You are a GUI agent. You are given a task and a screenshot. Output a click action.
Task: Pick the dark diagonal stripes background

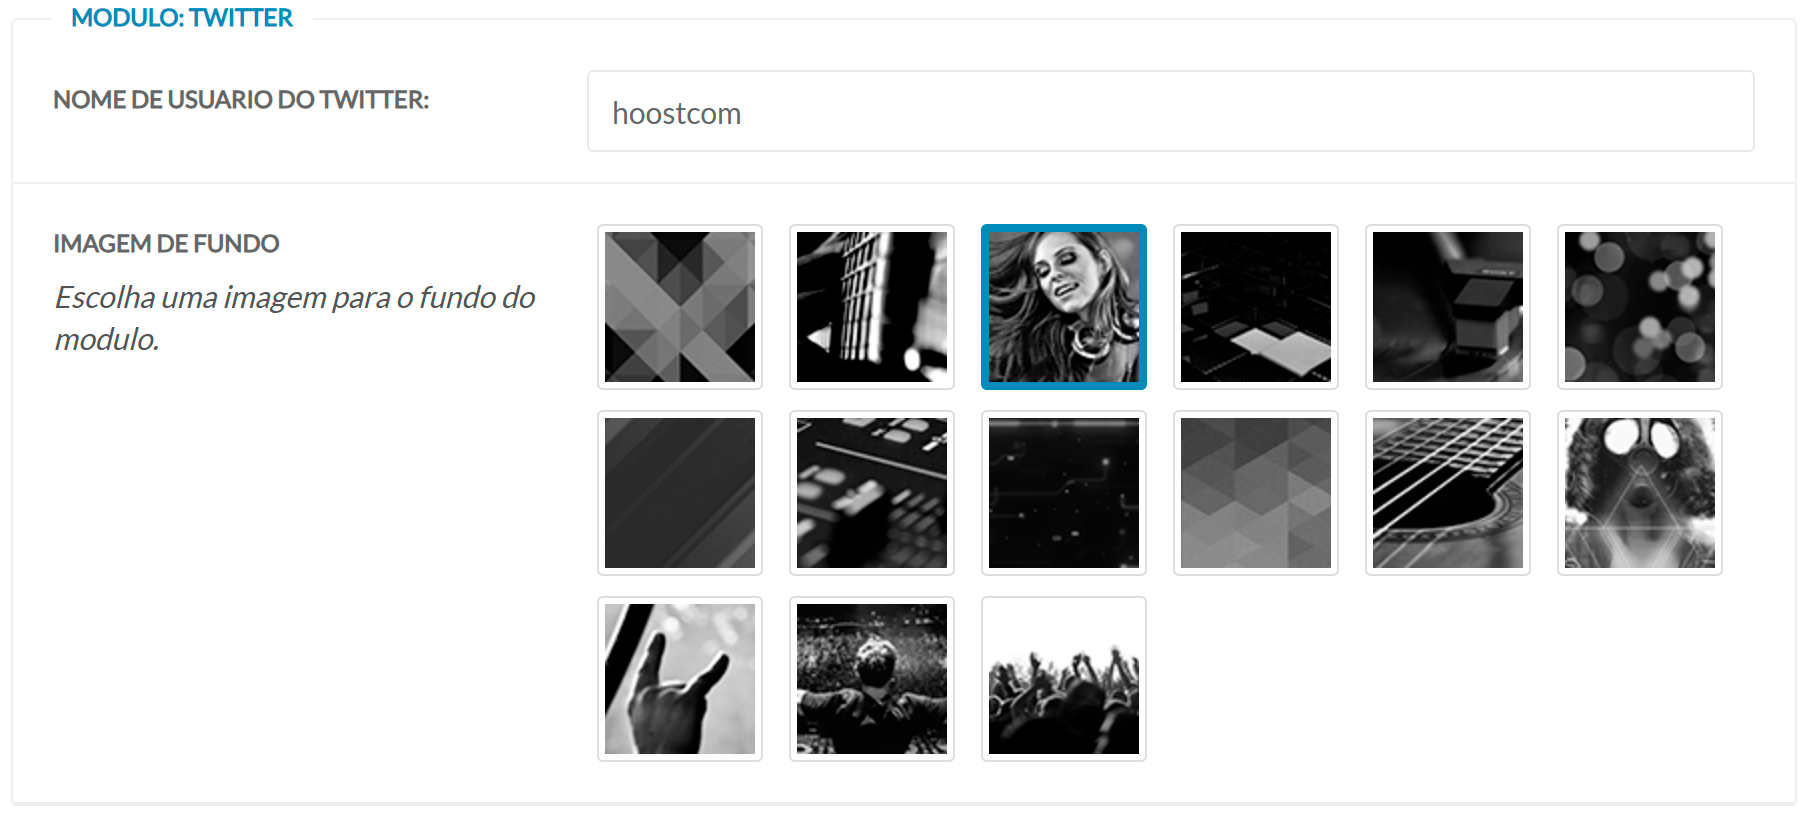[x=680, y=493]
